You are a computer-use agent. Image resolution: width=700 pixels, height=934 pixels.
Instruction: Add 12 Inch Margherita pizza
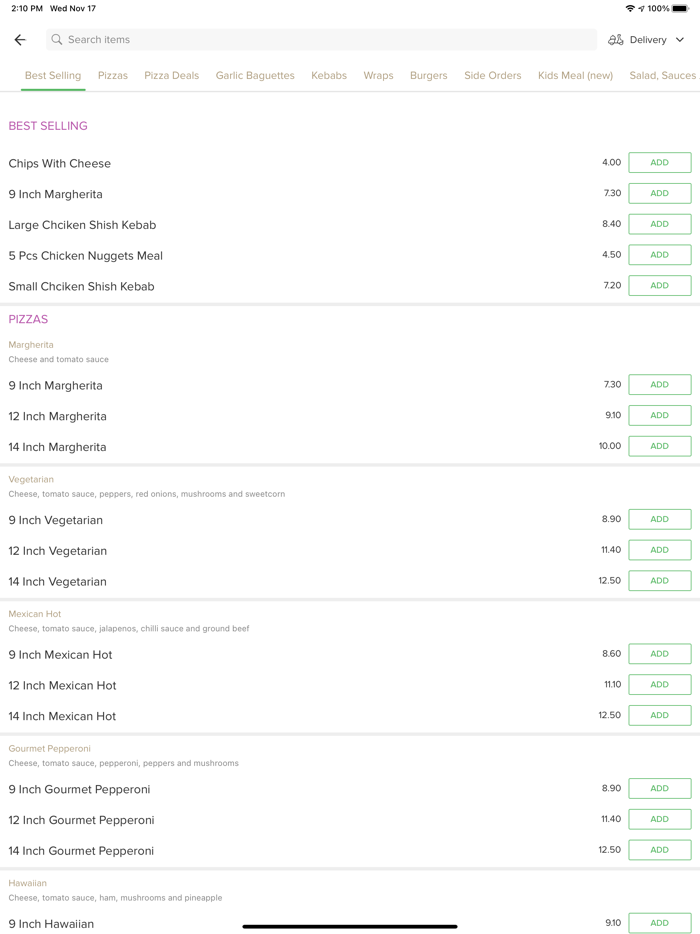click(x=659, y=415)
